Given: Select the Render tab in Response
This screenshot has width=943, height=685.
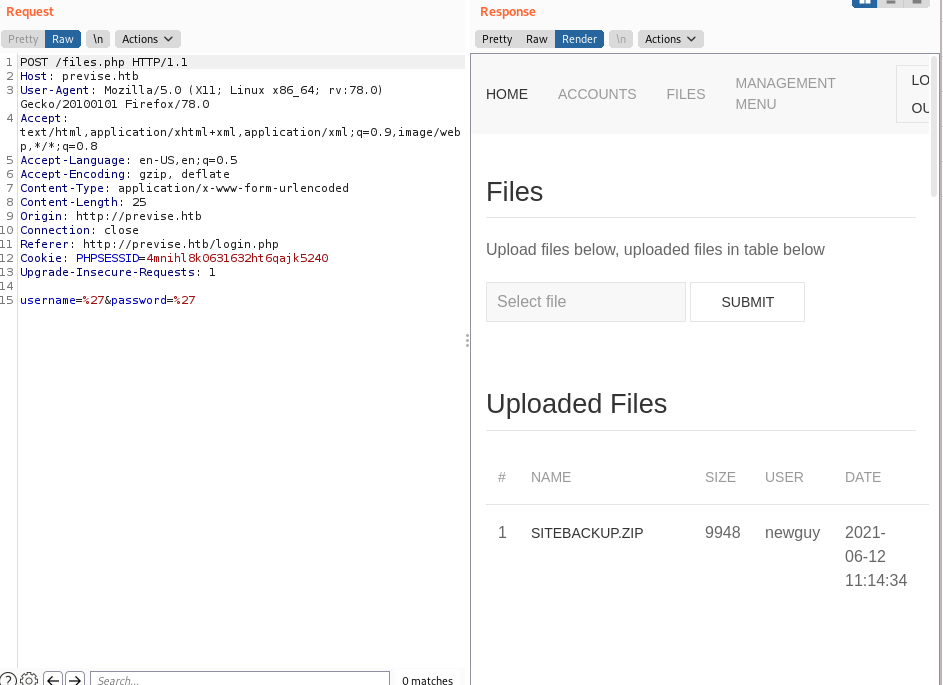Looking at the screenshot, I should tap(579, 39).
